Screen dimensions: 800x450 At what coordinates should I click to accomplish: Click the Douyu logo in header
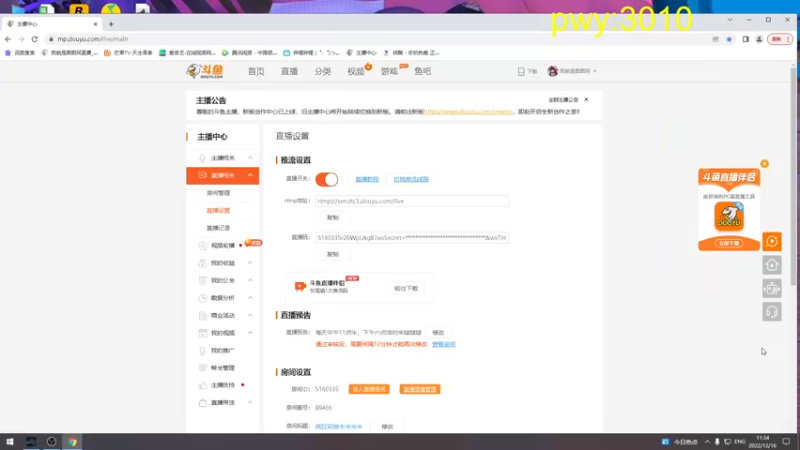pos(205,71)
